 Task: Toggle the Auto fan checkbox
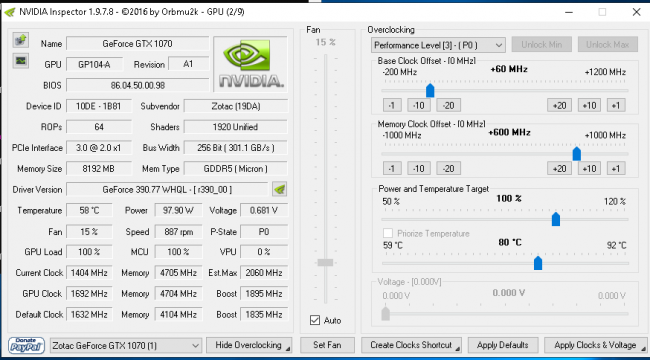click(x=315, y=320)
